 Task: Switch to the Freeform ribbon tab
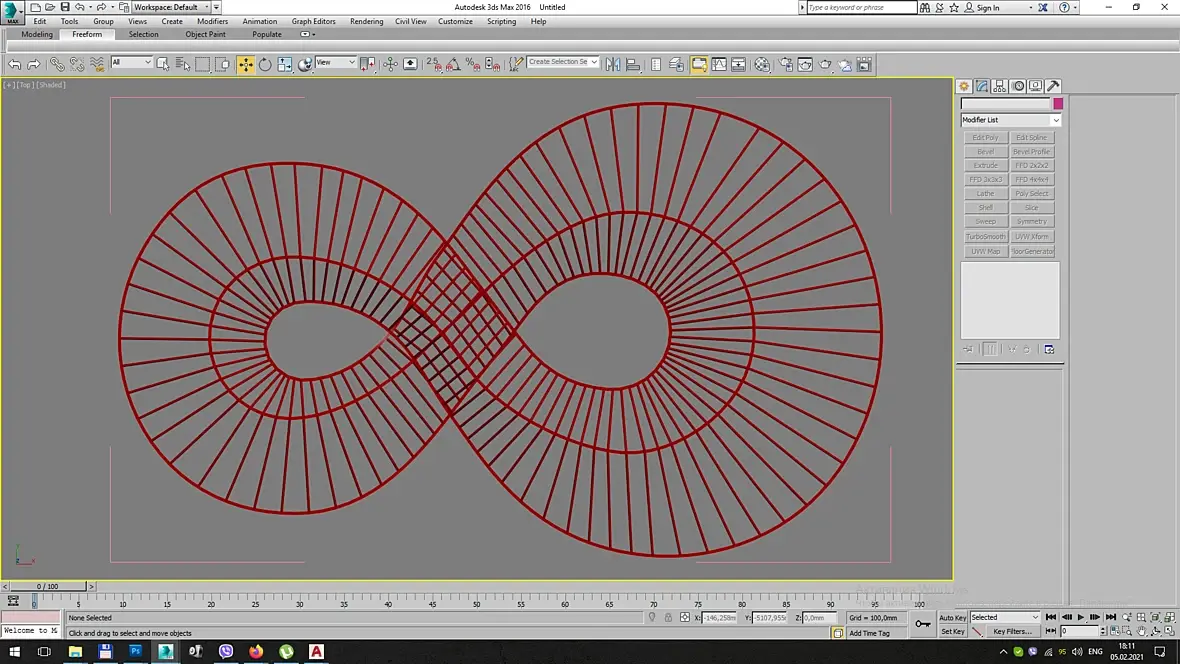87,34
